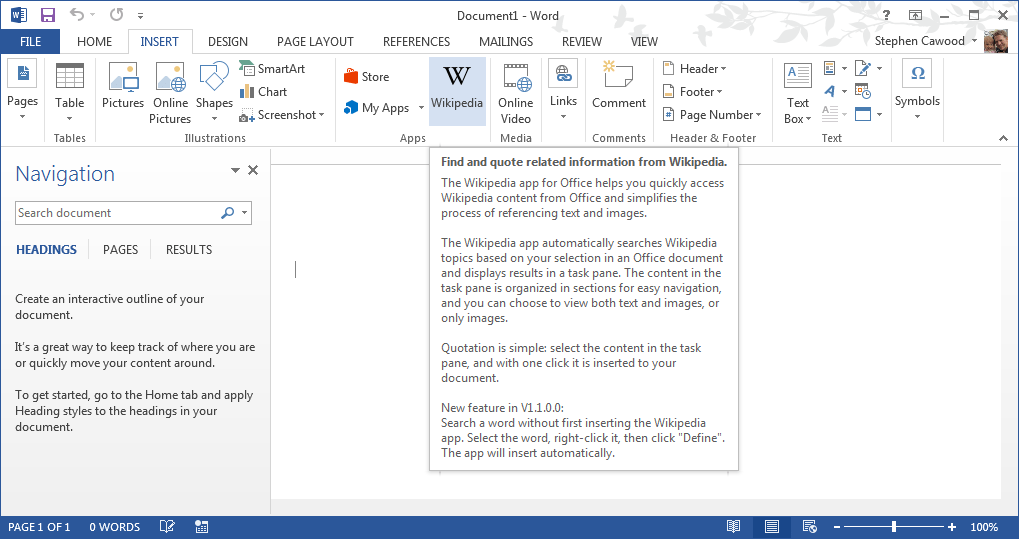Click the 100% zoom level
This screenshot has height=539, width=1019.
tap(984, 527)
